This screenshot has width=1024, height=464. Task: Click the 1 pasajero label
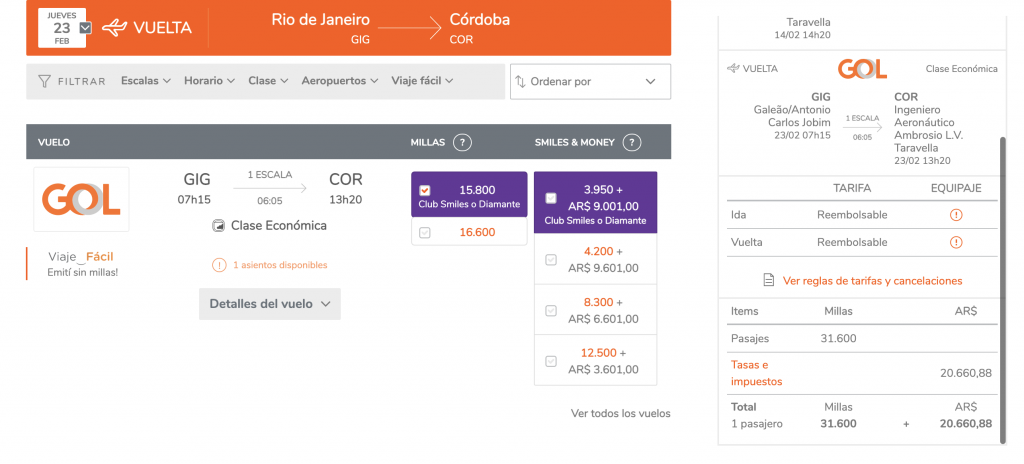click(757, 423)
